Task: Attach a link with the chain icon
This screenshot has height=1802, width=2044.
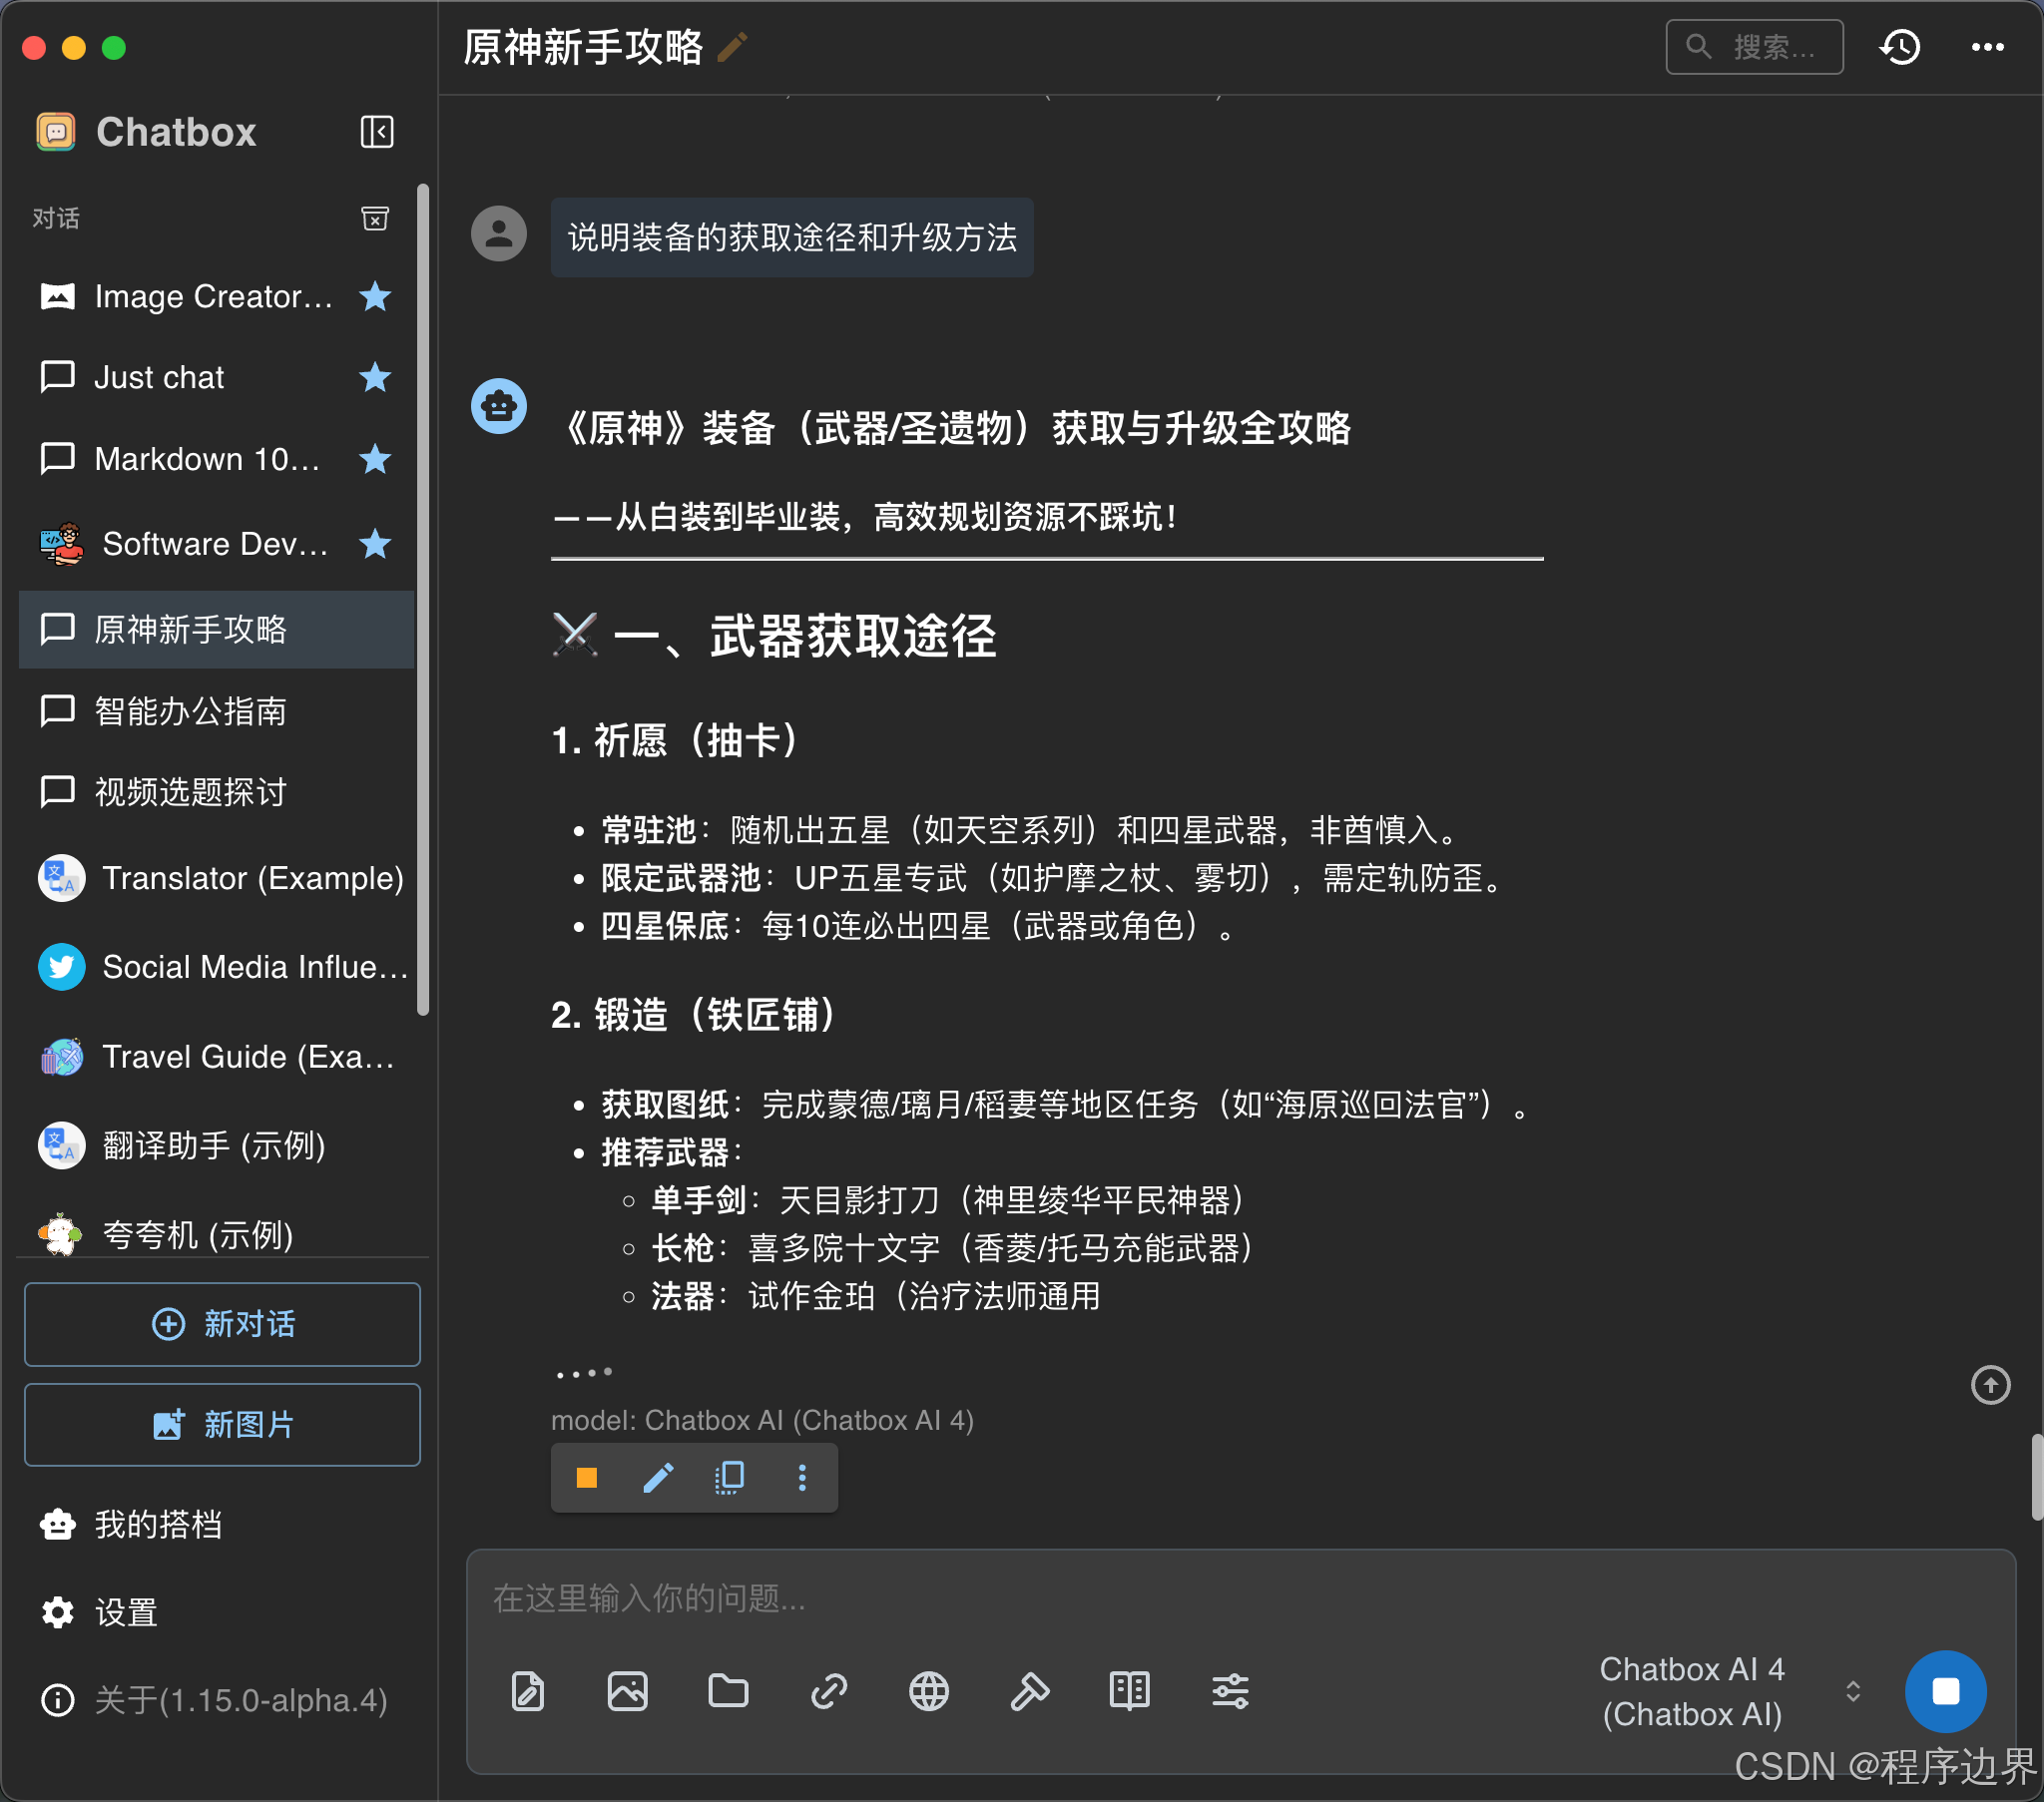Action: (829, 1691)
